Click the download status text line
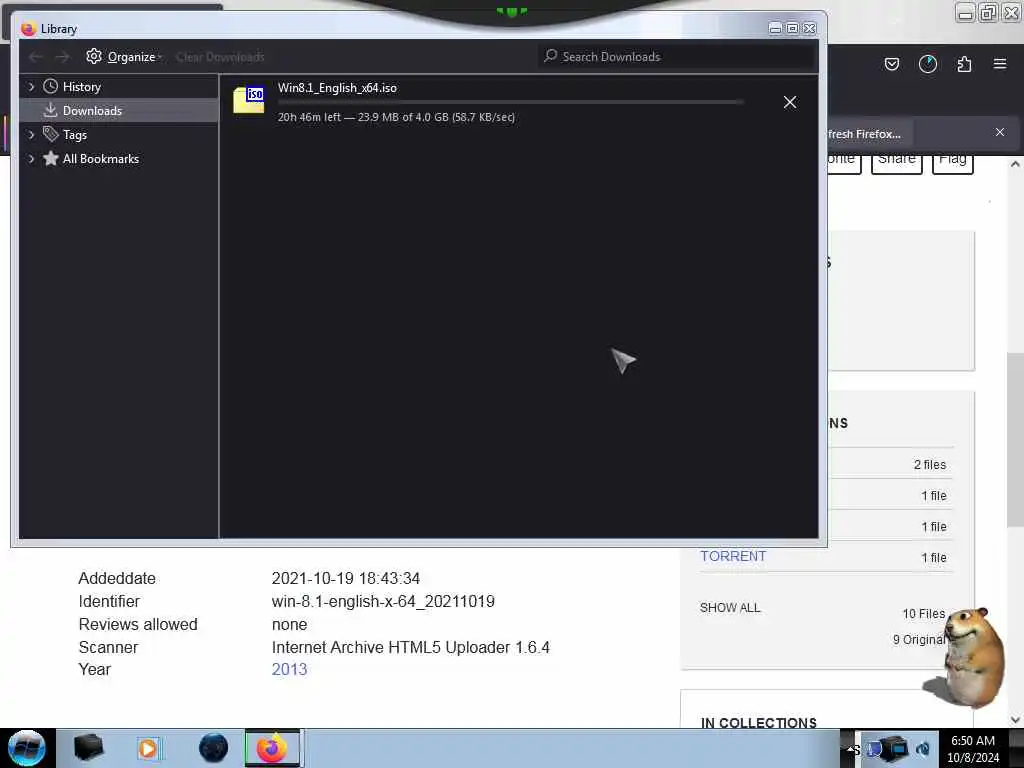Image resolution: width=1024 pixels, height=768 pixels. point(396,117)
